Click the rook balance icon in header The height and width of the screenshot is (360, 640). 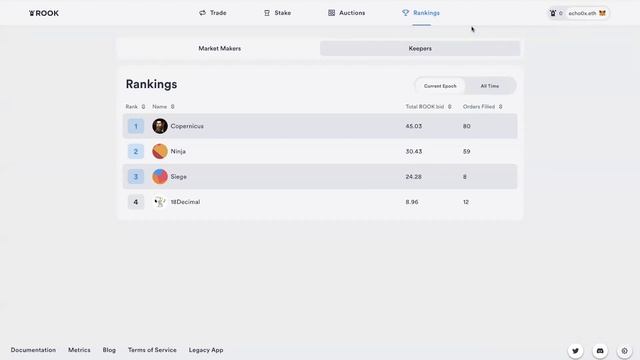pos(553,13)
